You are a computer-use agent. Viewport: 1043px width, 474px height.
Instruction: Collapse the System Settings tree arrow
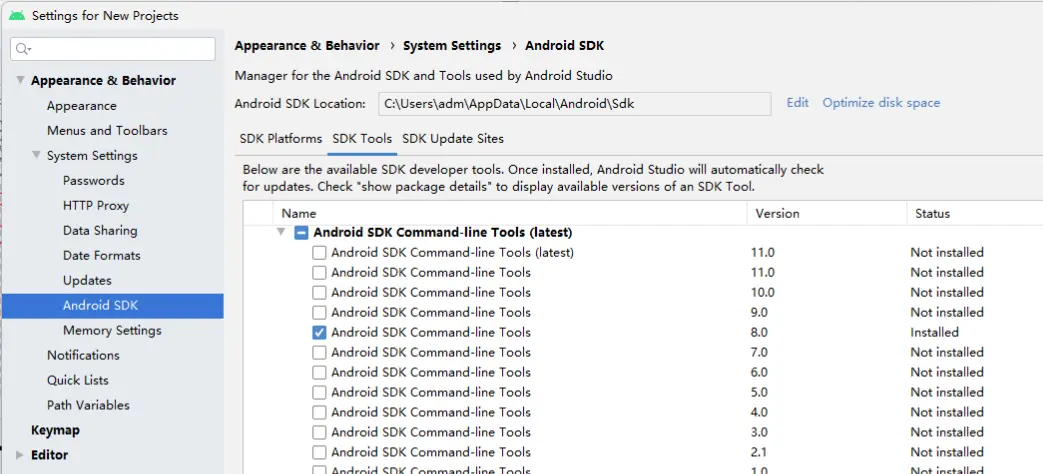point(36,156)
